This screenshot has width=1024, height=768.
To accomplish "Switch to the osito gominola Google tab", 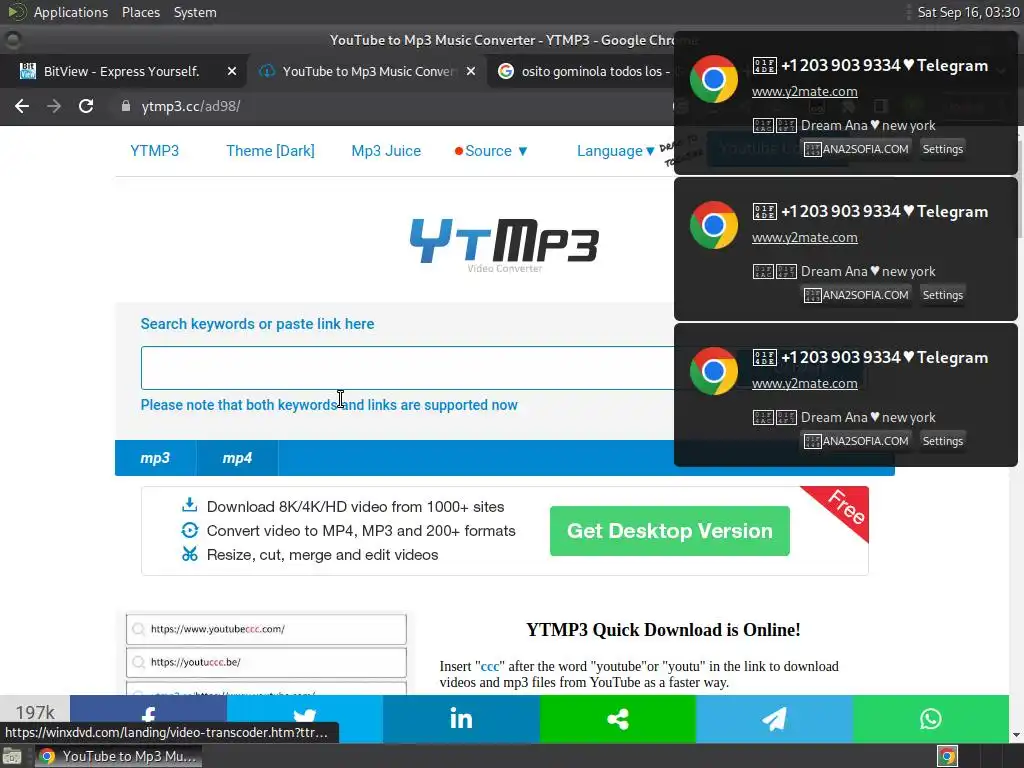I will (584, 71).
